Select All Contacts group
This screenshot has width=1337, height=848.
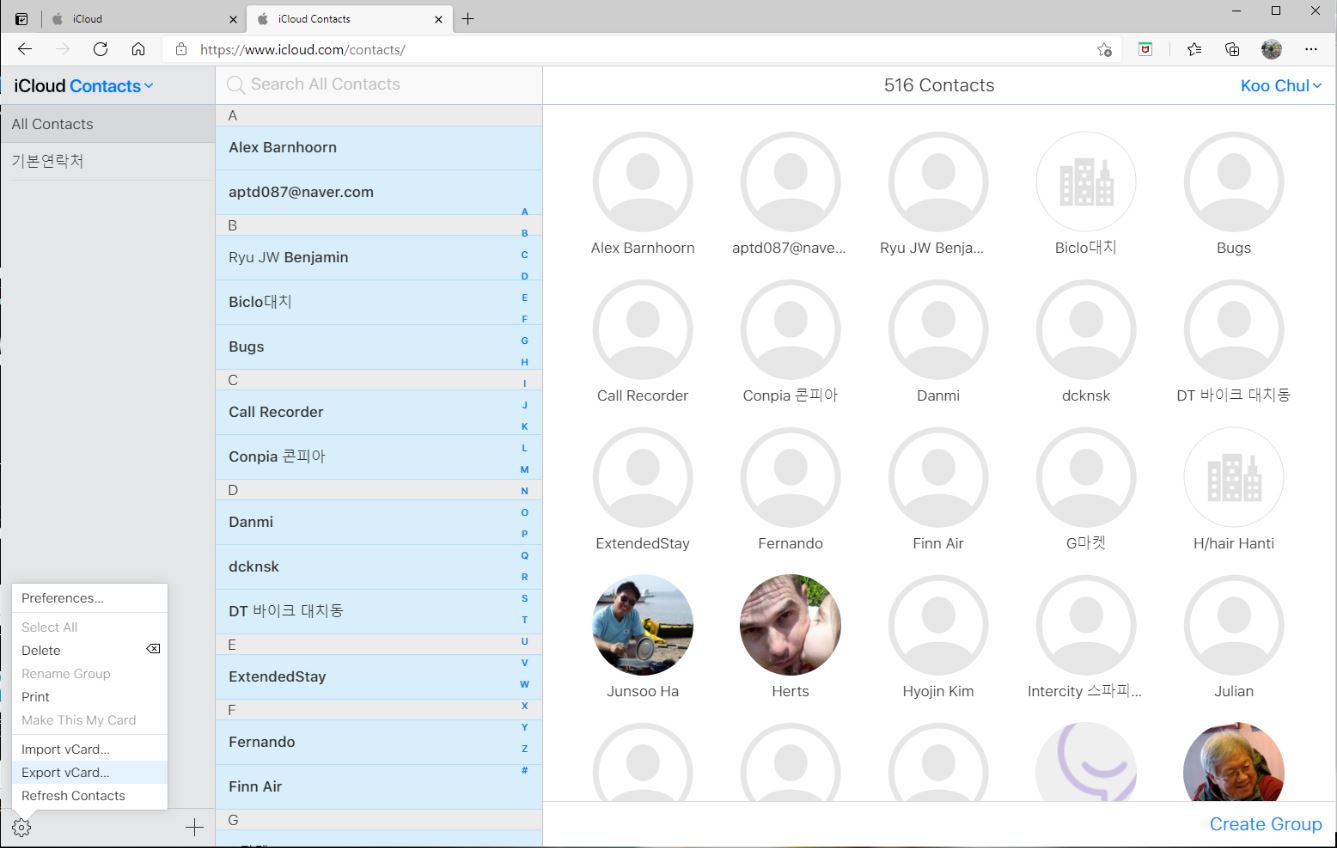point(108,124)
